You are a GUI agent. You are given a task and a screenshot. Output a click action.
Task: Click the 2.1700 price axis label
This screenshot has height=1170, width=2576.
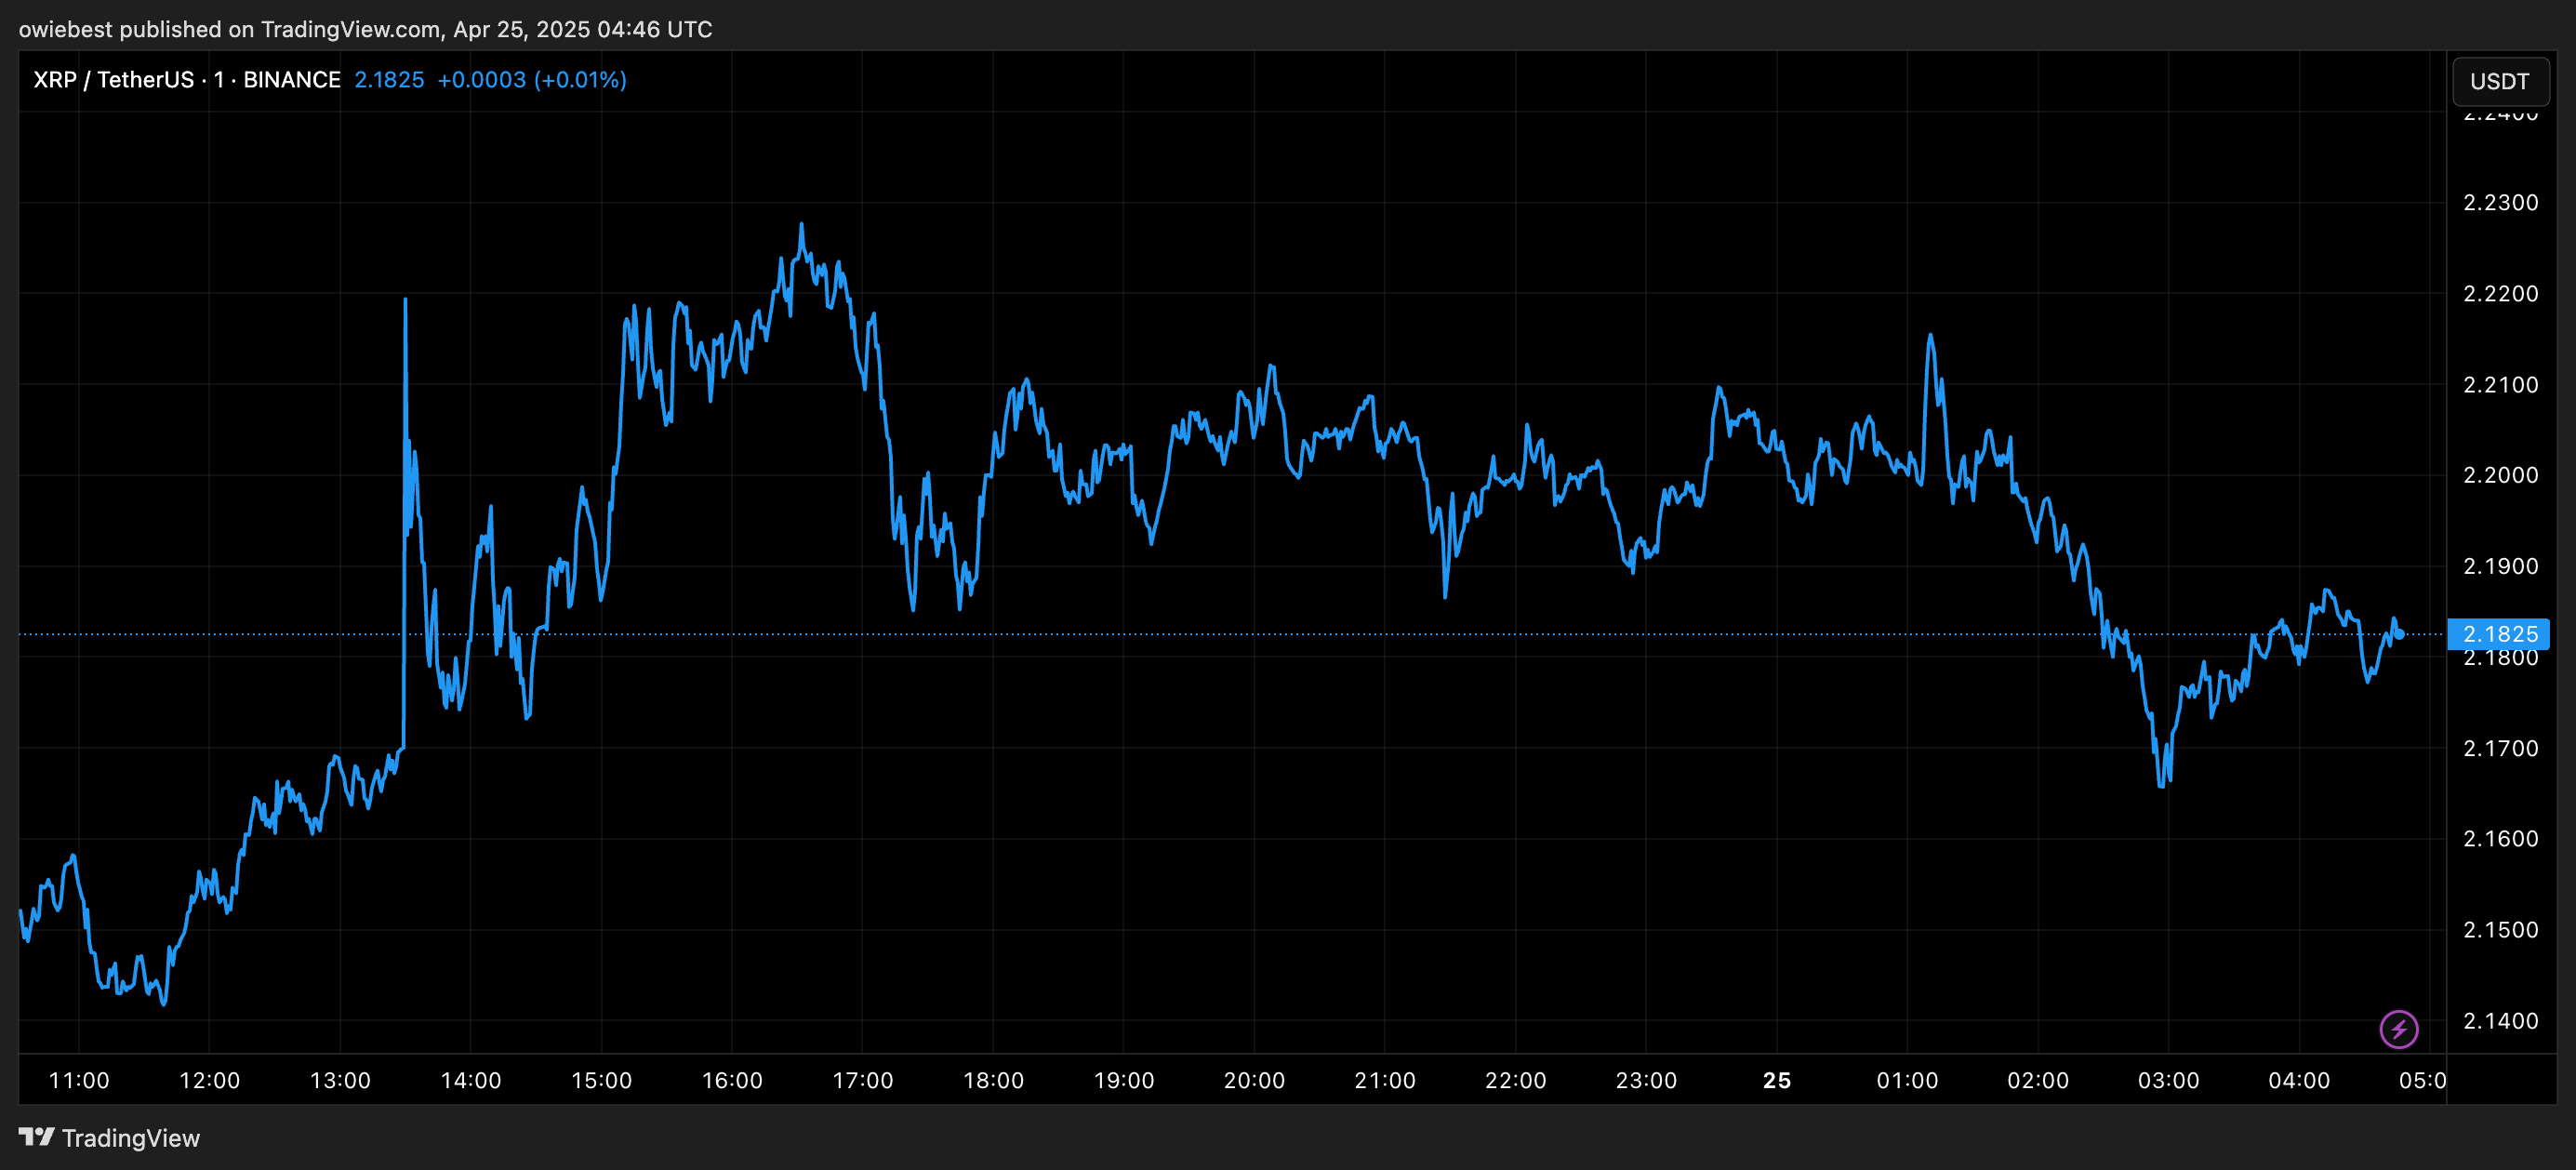[x=2500, y=748]
